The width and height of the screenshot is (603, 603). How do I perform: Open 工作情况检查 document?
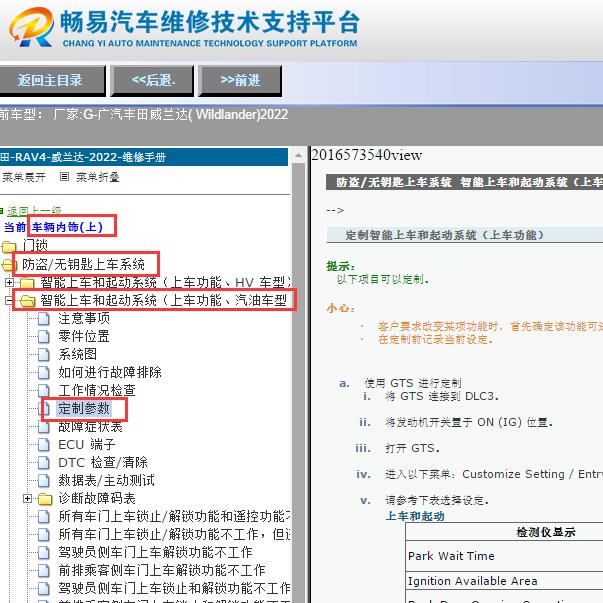[97, 390]
